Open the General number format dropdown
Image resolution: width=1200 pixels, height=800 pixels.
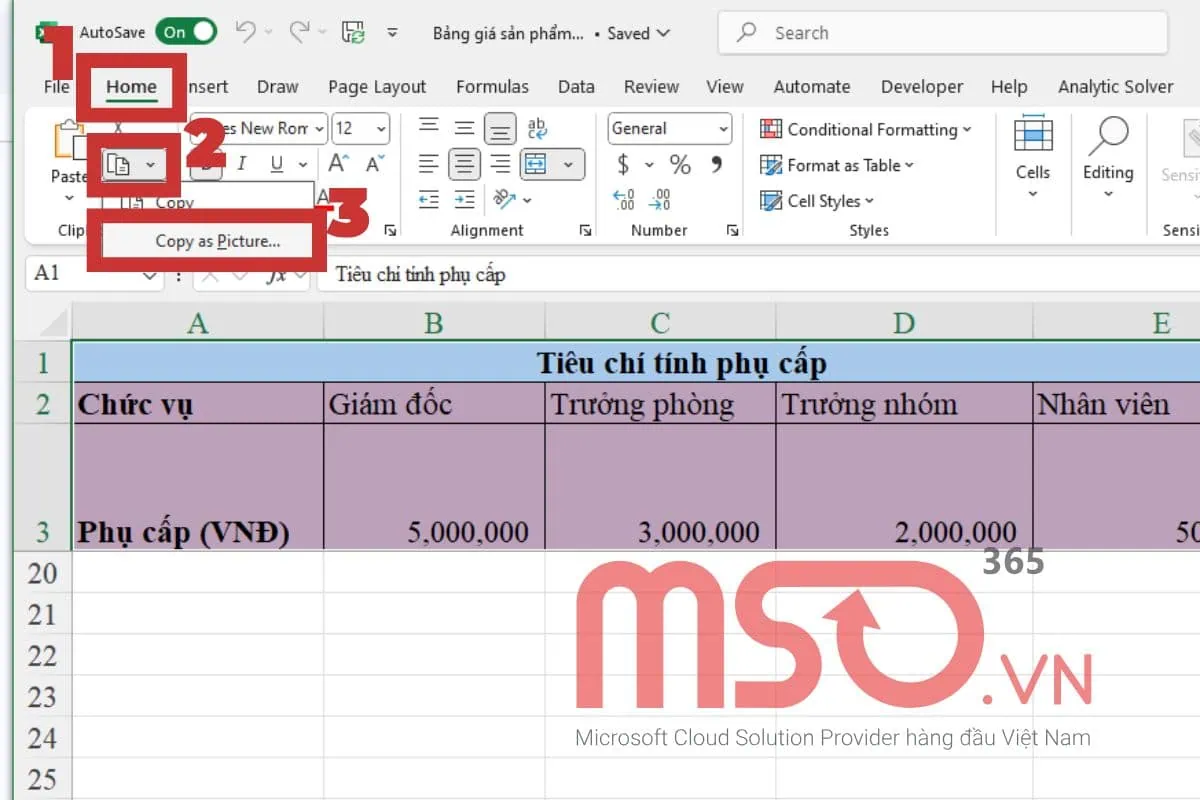click(x=668, y=128)
